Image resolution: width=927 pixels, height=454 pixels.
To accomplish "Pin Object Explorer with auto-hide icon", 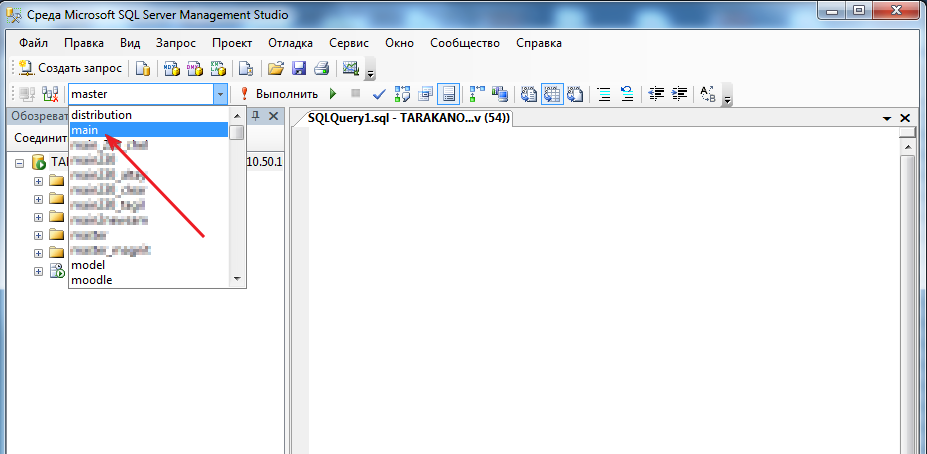I will point(257,115).
